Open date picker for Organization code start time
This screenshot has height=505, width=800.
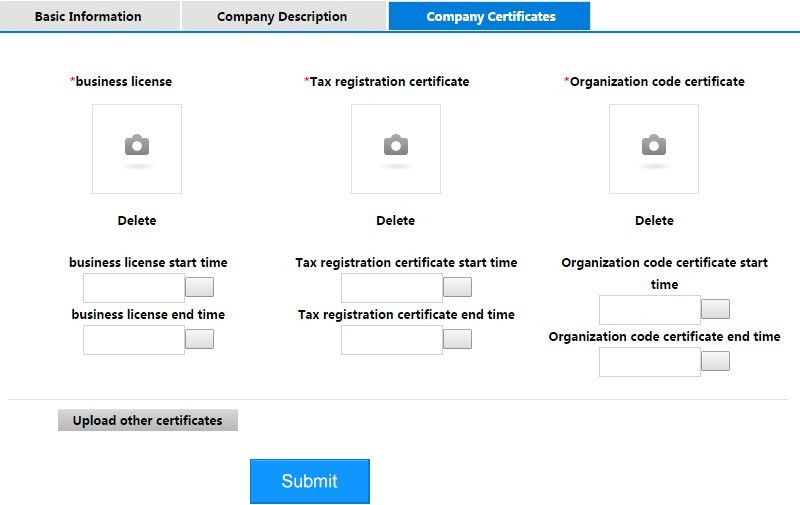click(x=716, y=309)
